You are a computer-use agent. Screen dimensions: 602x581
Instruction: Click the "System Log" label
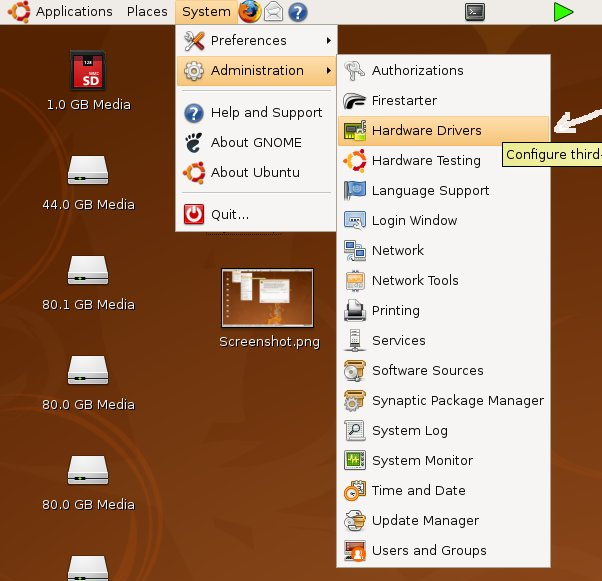410,430
